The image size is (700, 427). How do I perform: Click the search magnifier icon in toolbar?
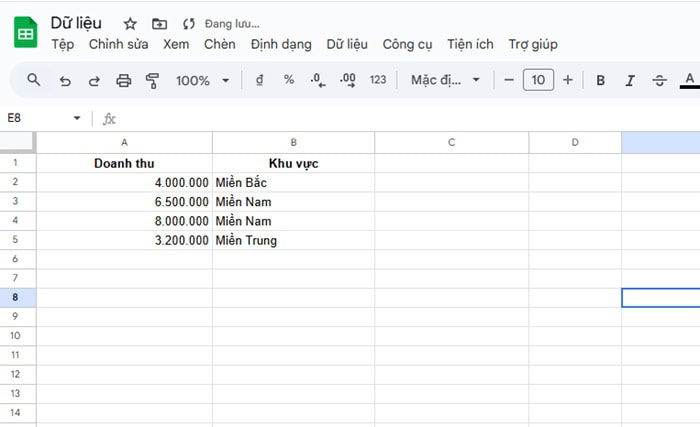(34, 80)
